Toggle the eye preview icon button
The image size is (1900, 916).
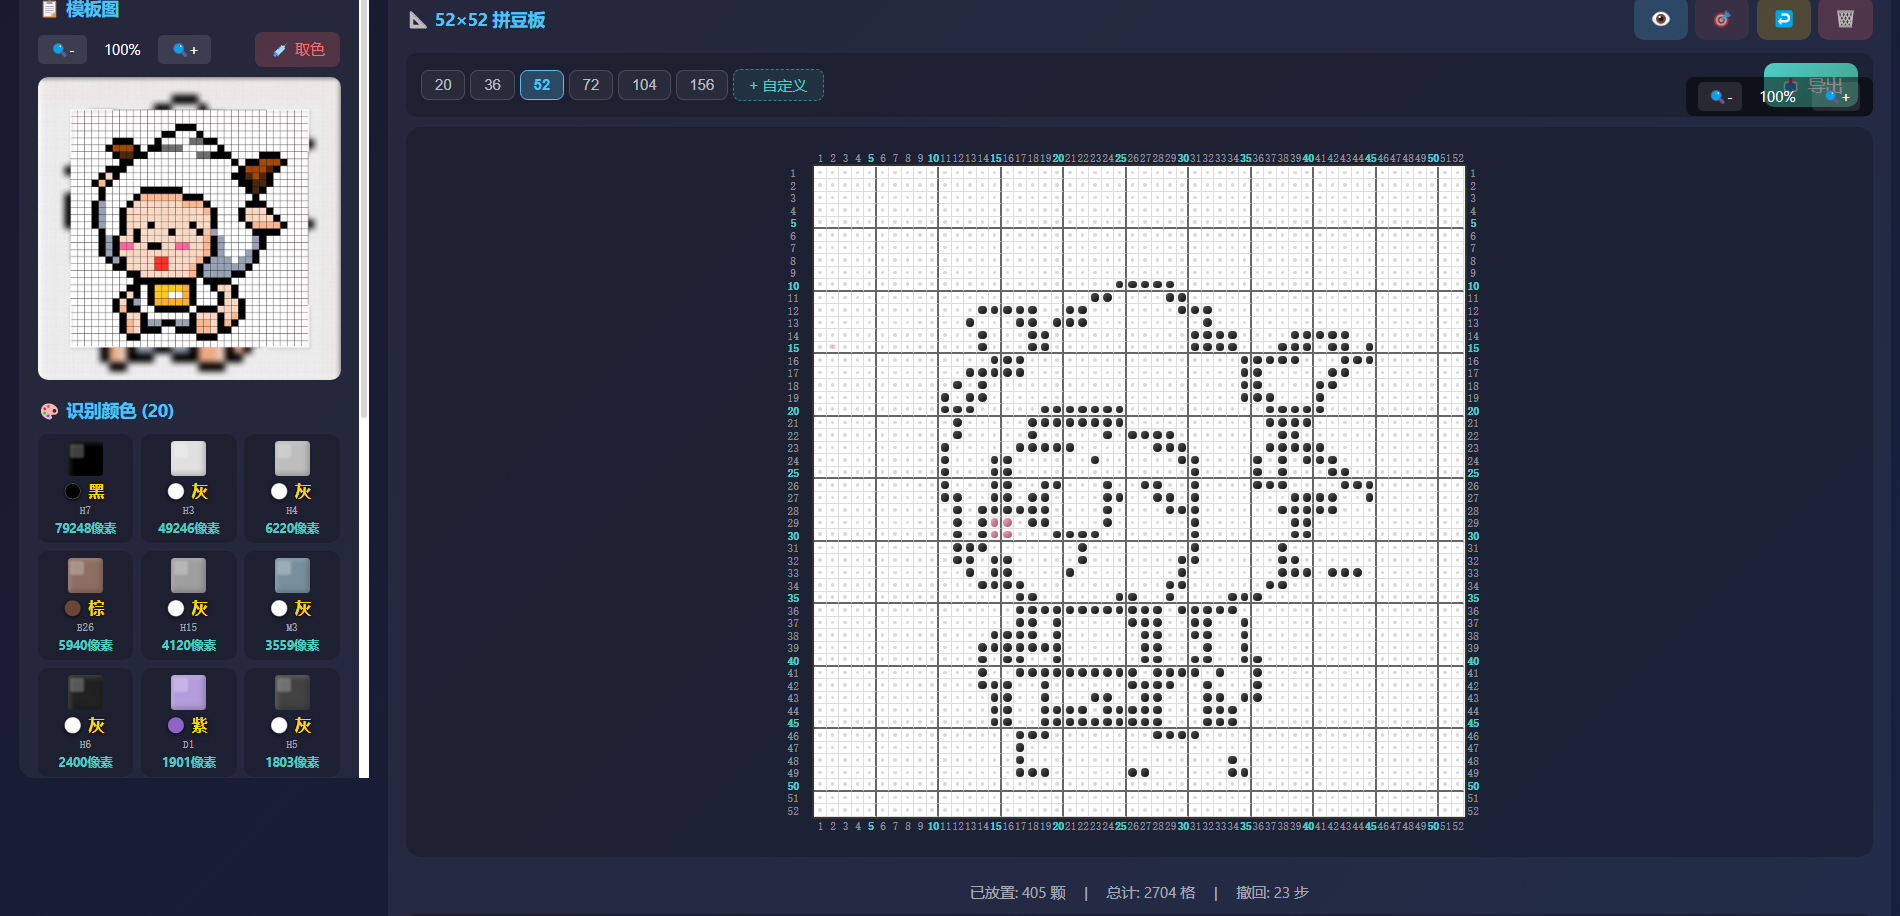coord(1660,19)
